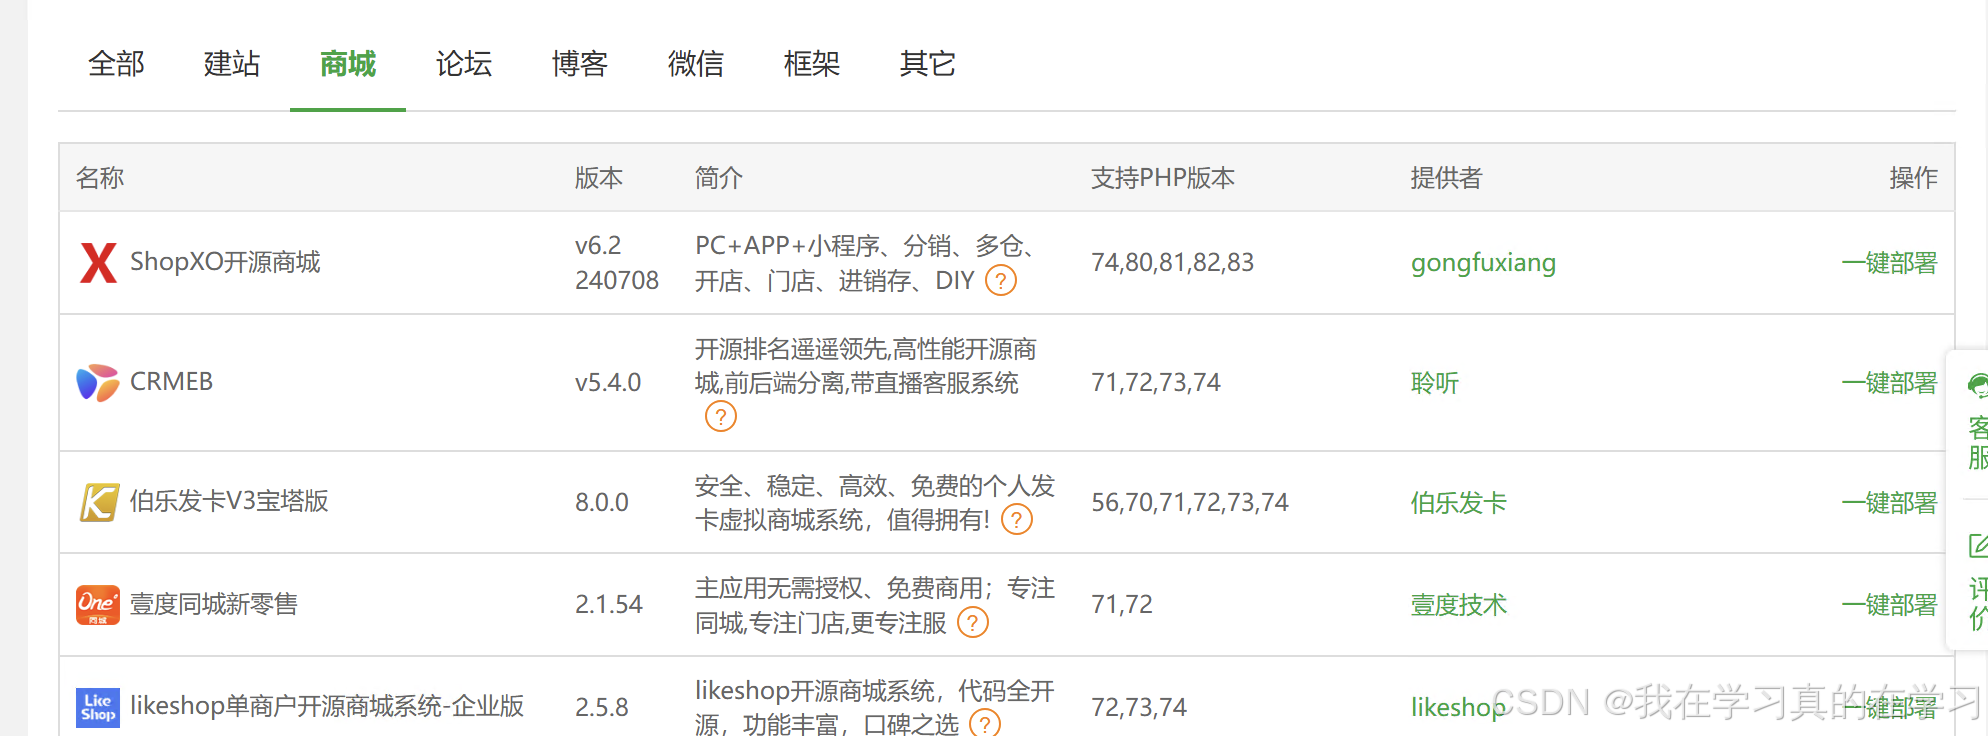The image size is (1988, 736).
Task: Switch to the 全部 tab
Action: coord(116,64)
